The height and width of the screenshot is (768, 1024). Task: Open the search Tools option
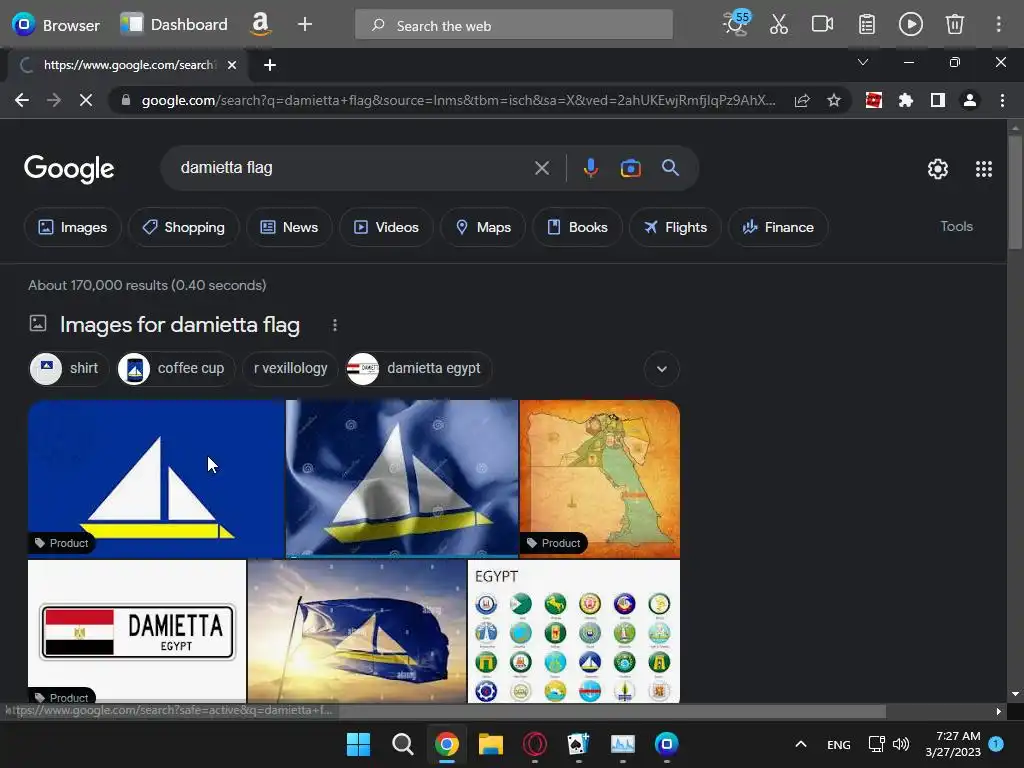coord(956,227)
